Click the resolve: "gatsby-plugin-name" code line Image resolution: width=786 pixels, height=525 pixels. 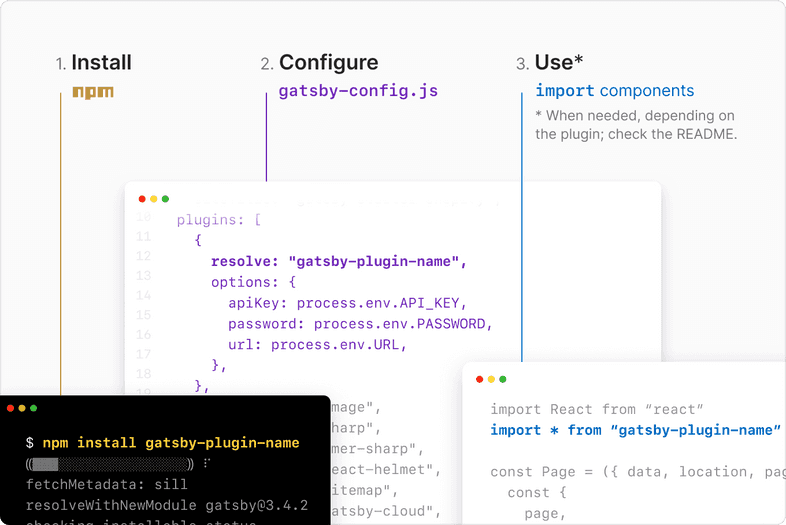pyautogui.click(x=339, y=261)
